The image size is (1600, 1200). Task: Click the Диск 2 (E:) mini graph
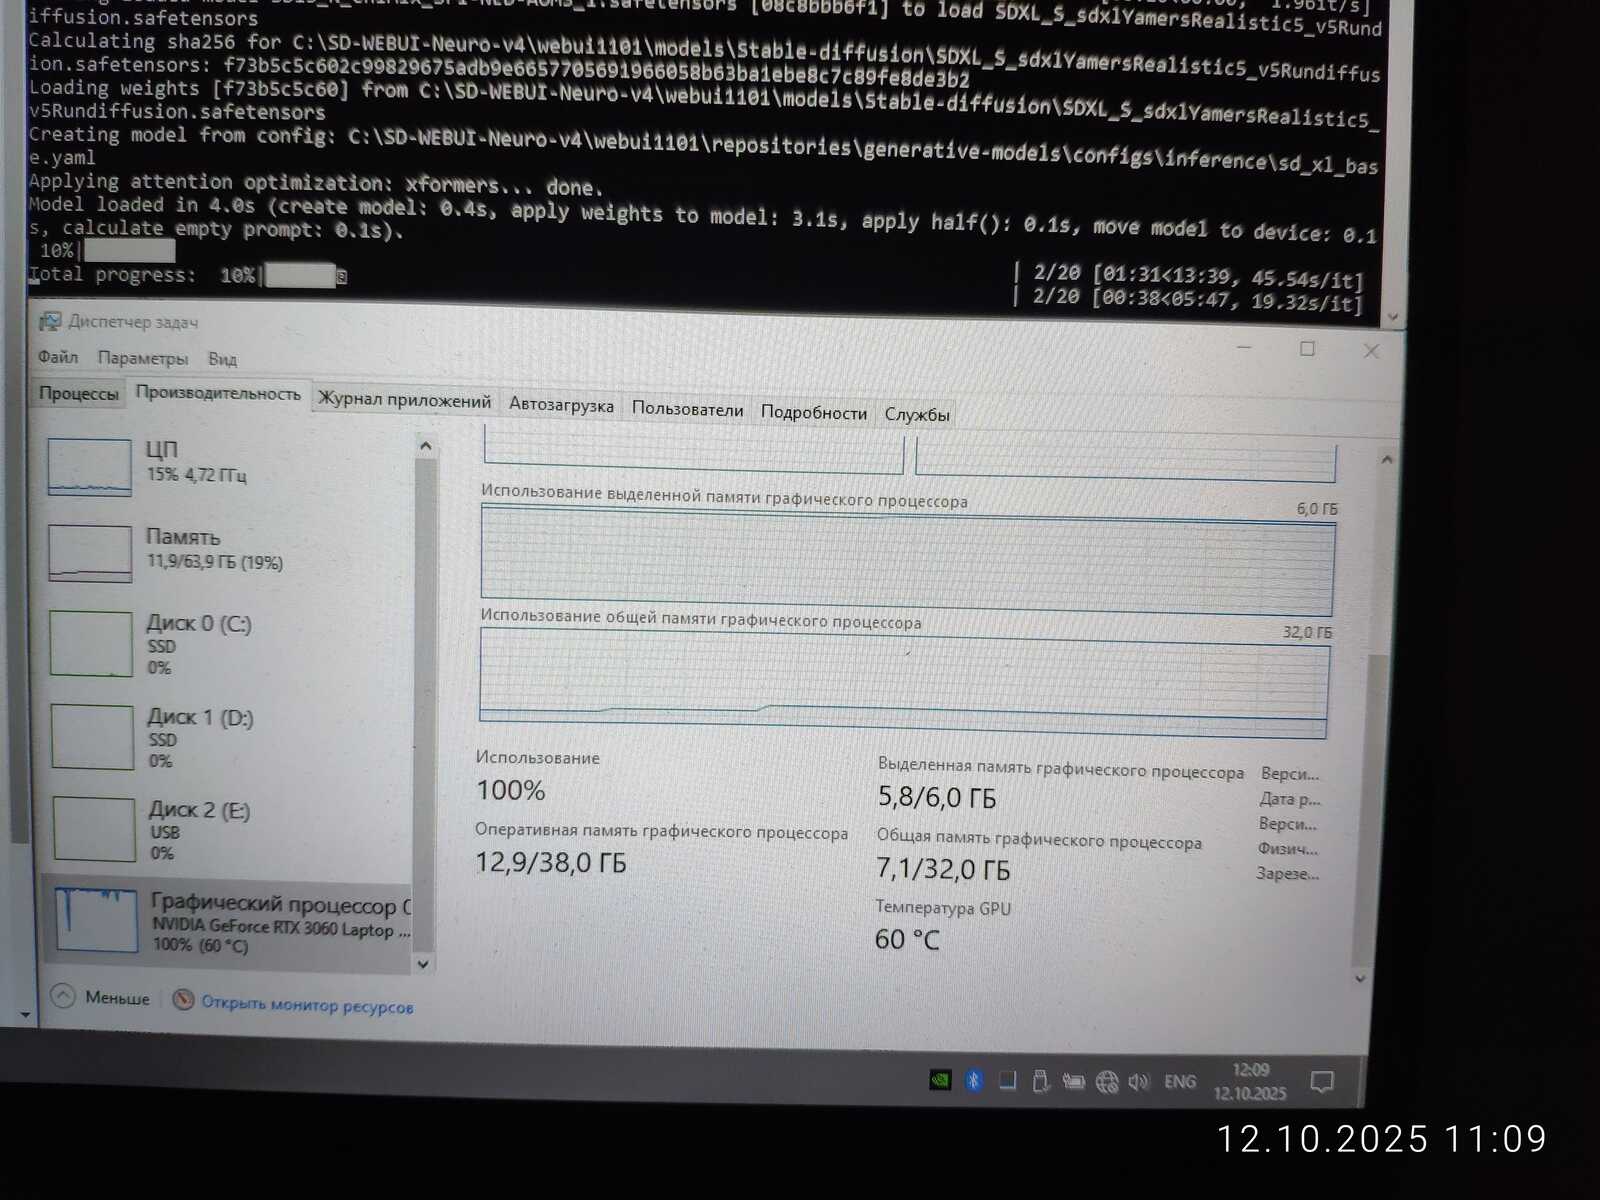tap(94, 829)
